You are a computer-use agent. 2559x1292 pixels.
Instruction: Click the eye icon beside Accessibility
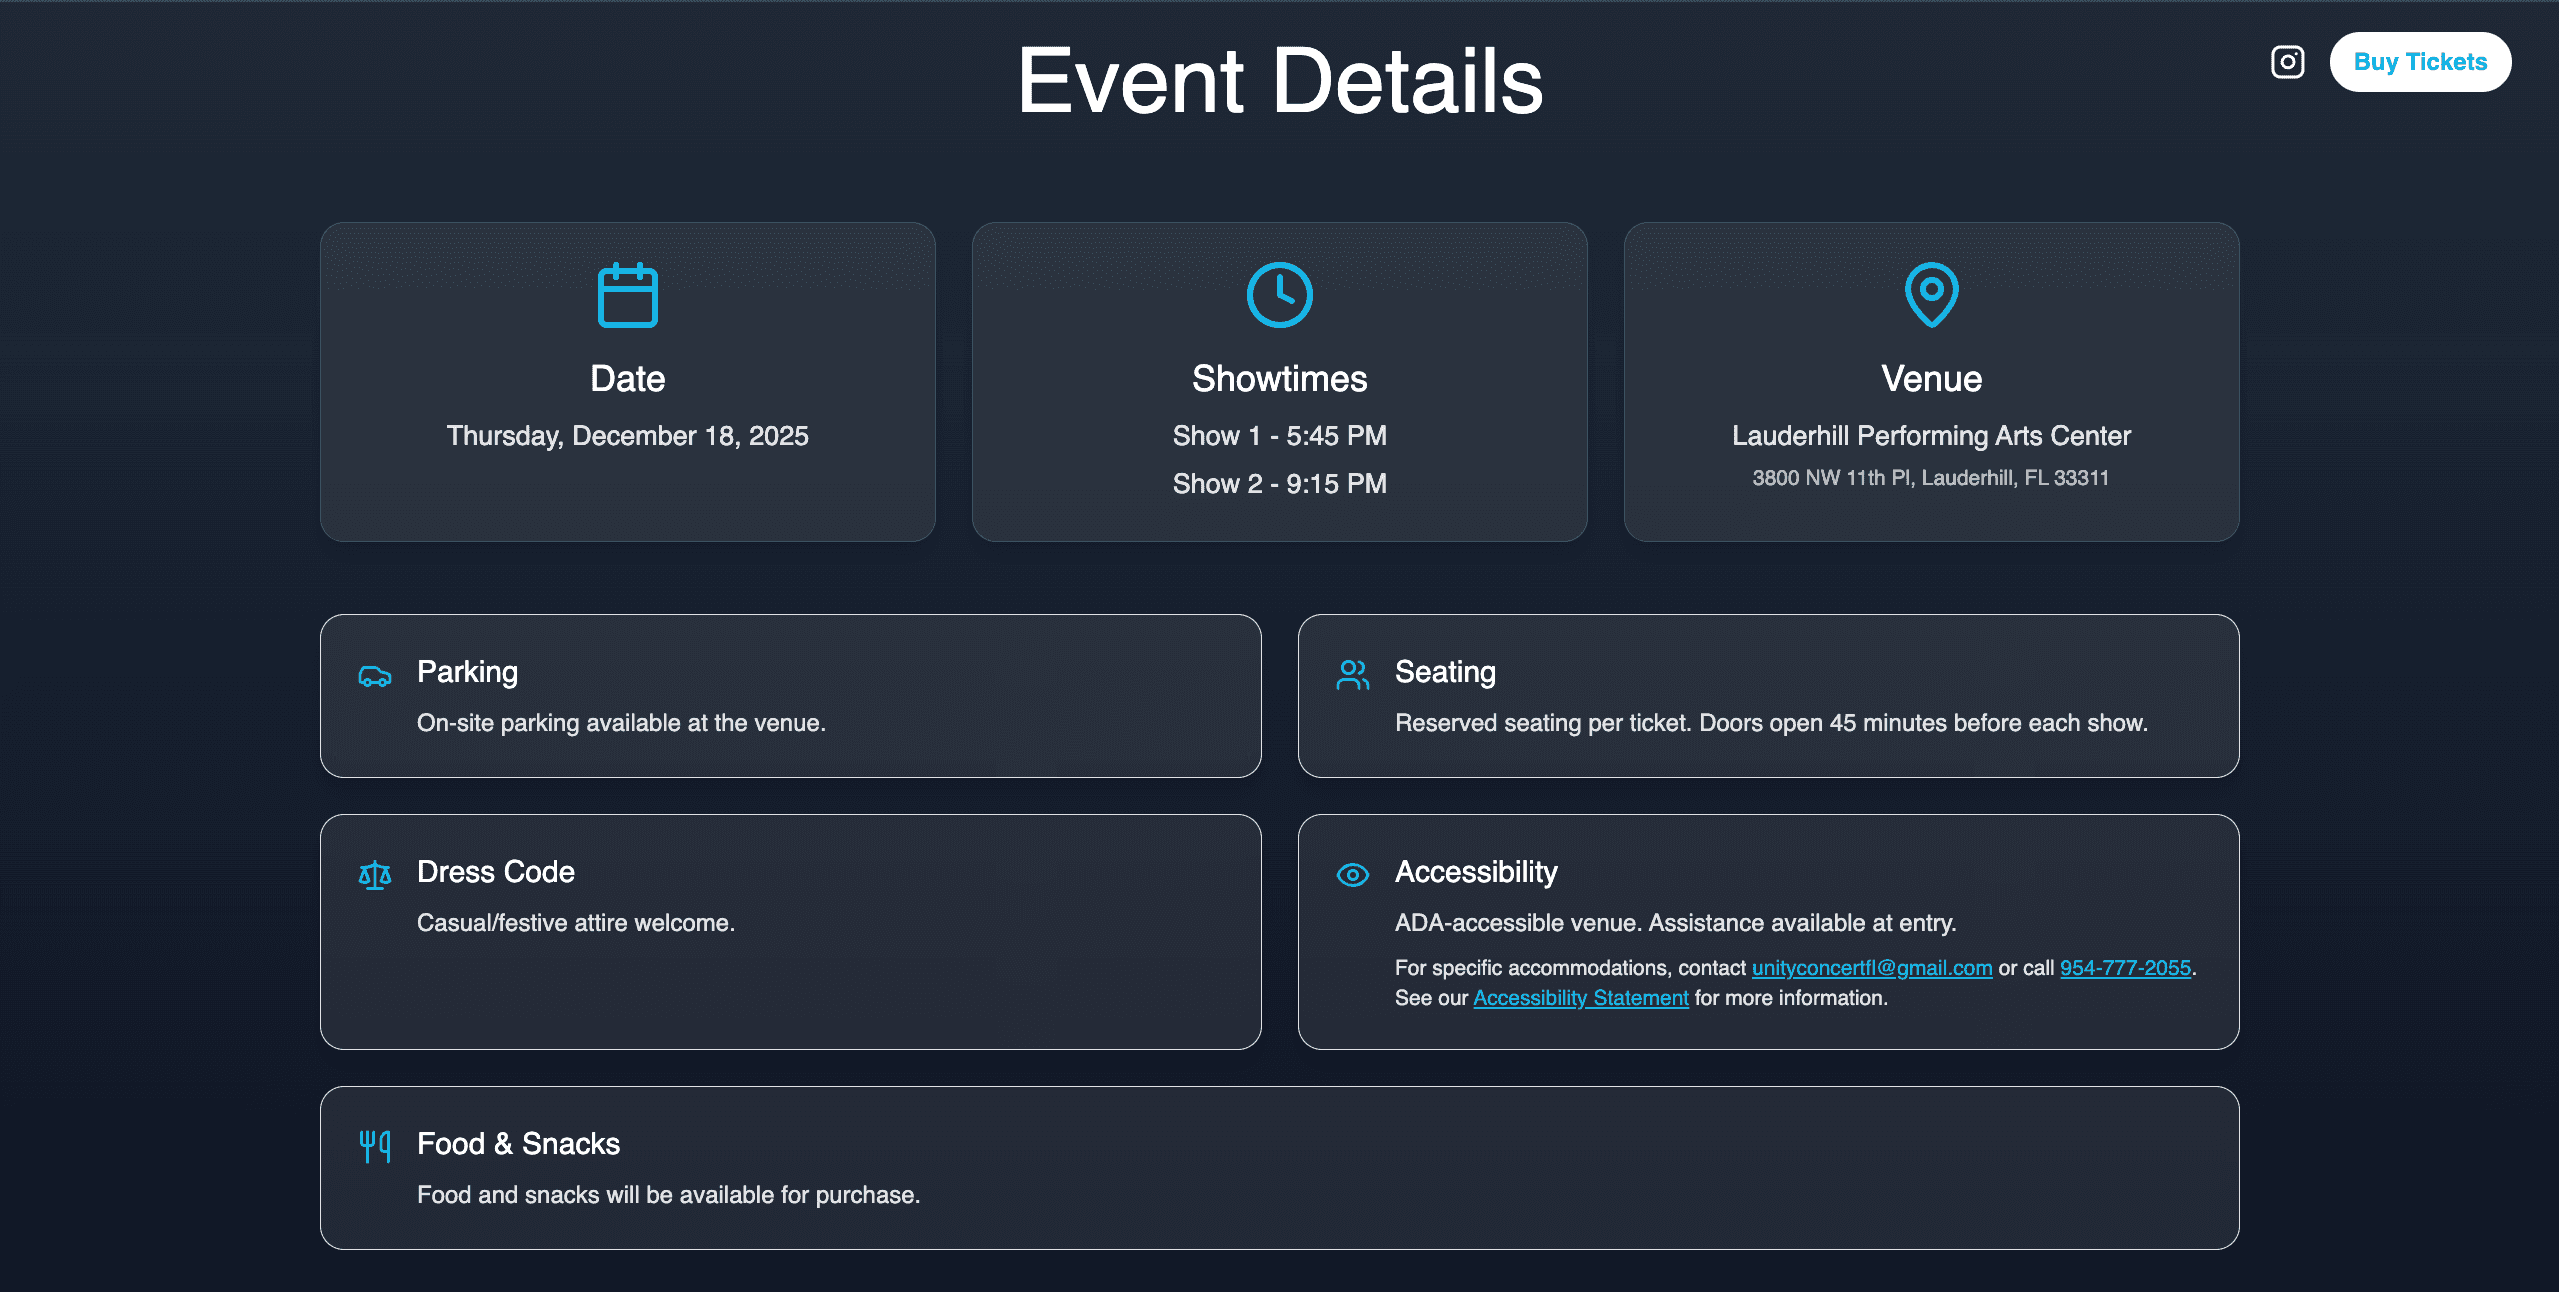click(x=1352, y=874)
